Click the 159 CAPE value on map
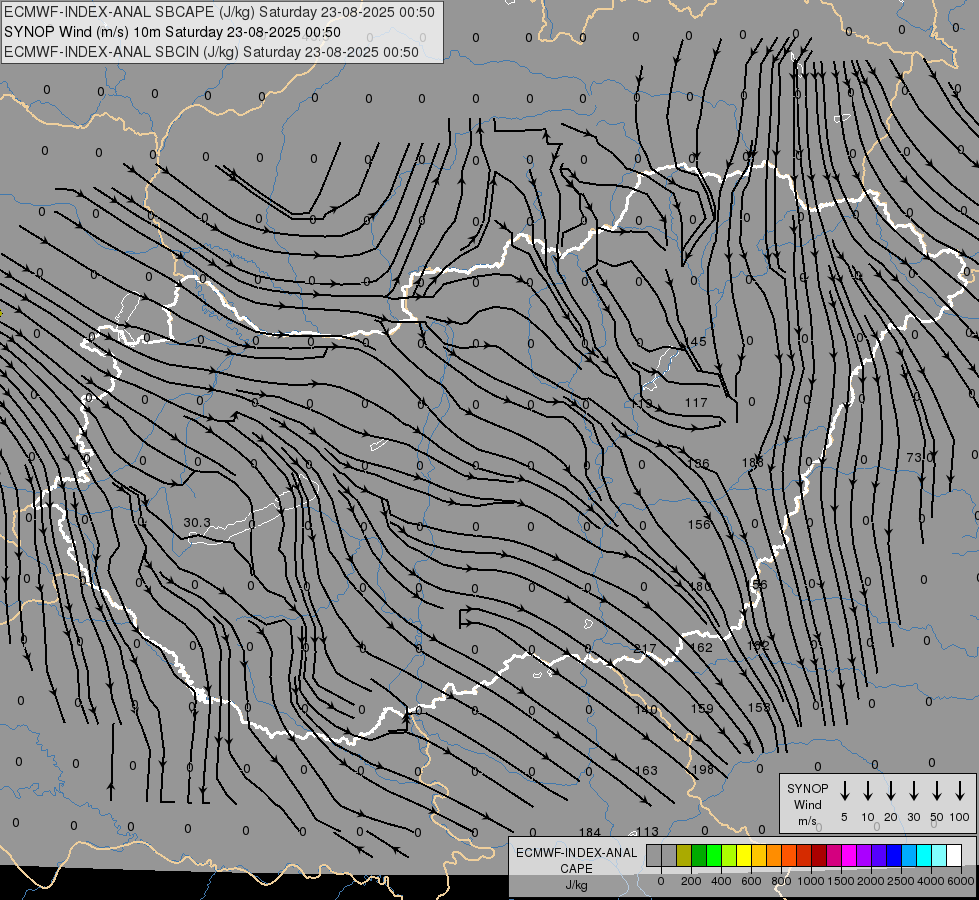979x900 pixels. tap(702, 708)
